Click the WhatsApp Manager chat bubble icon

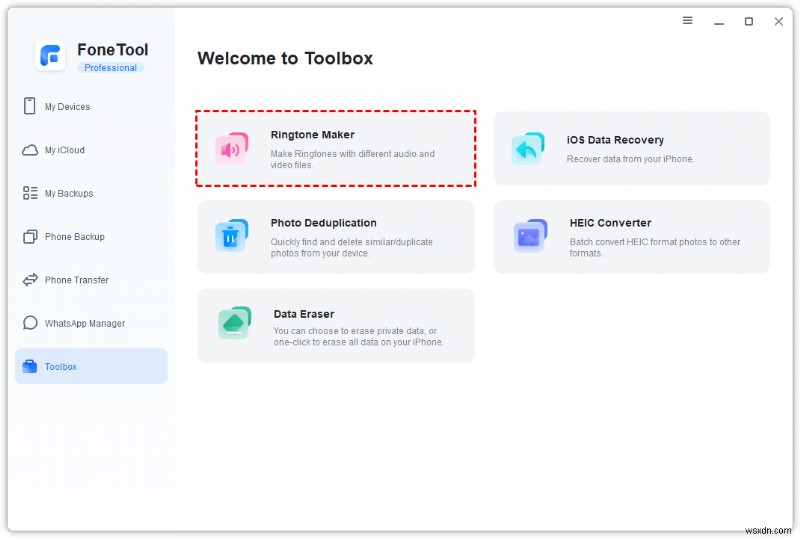(30, 323)
